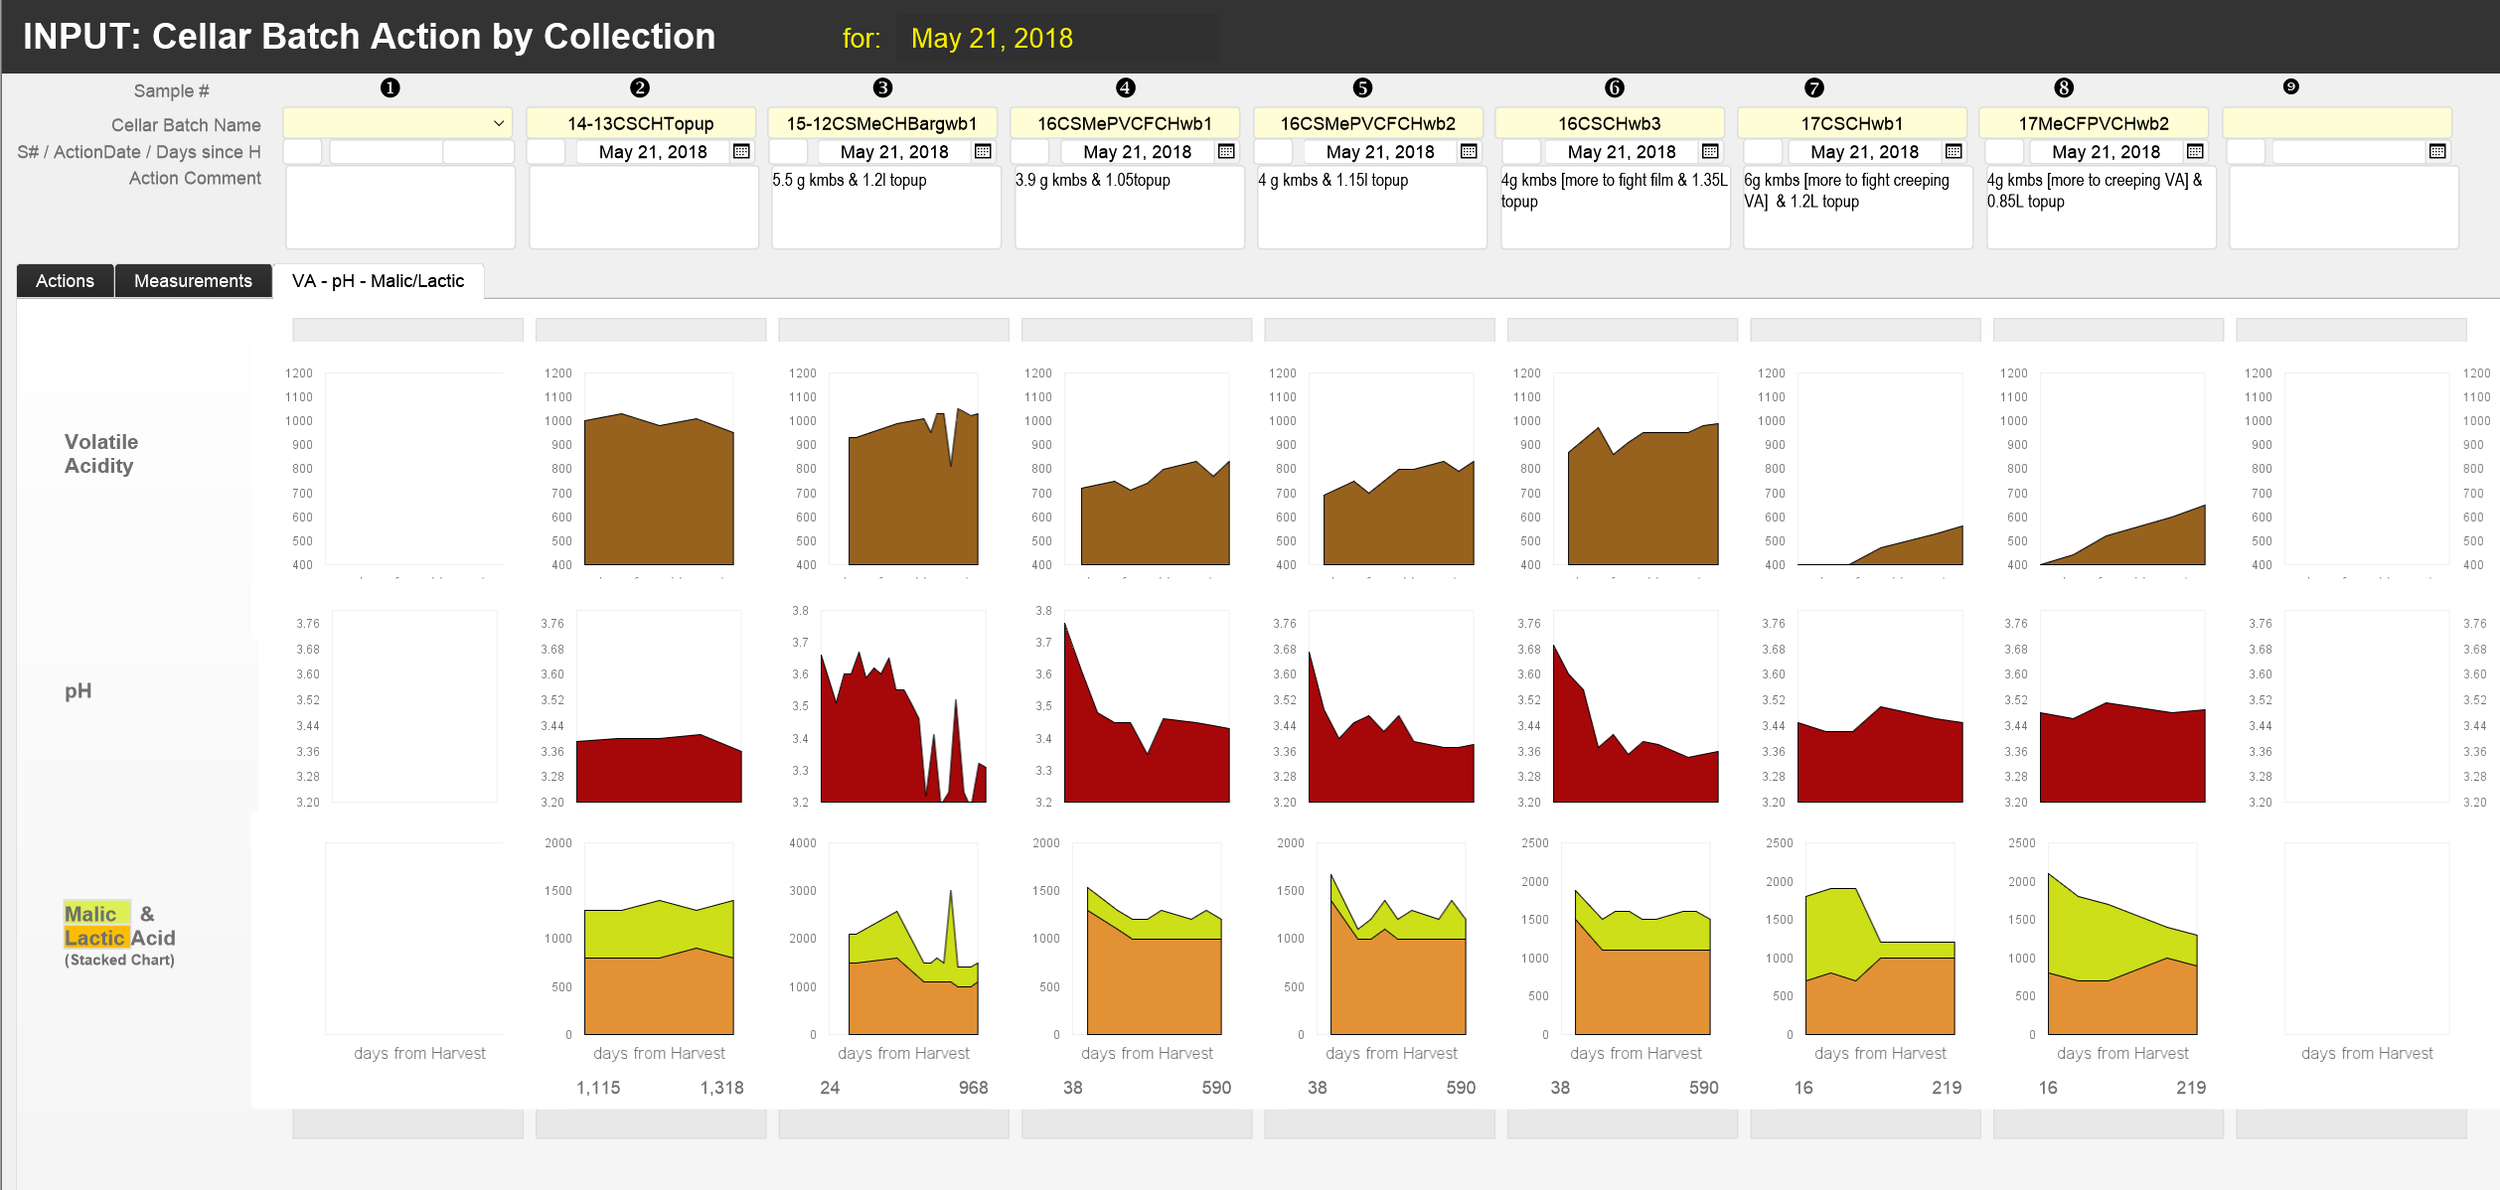
Task: Open calendar picker for 14-13CSCHTopup date
Action: (741, 151)
